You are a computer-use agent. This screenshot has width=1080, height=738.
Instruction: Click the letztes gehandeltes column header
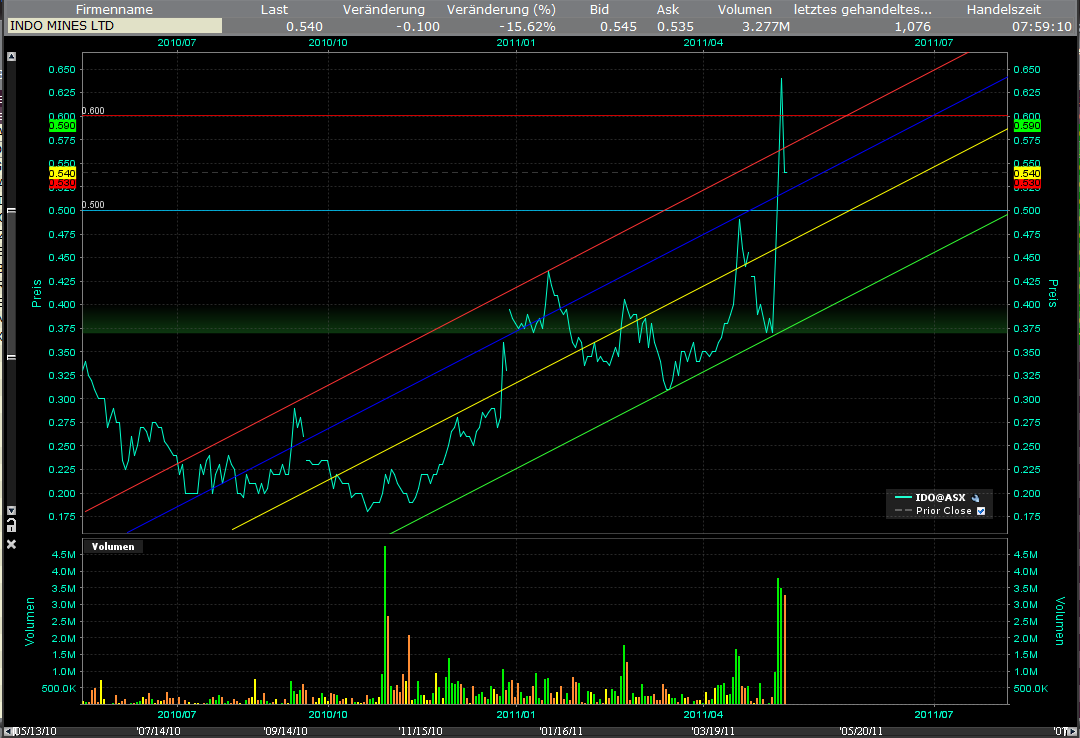click(x=862, y=10)
